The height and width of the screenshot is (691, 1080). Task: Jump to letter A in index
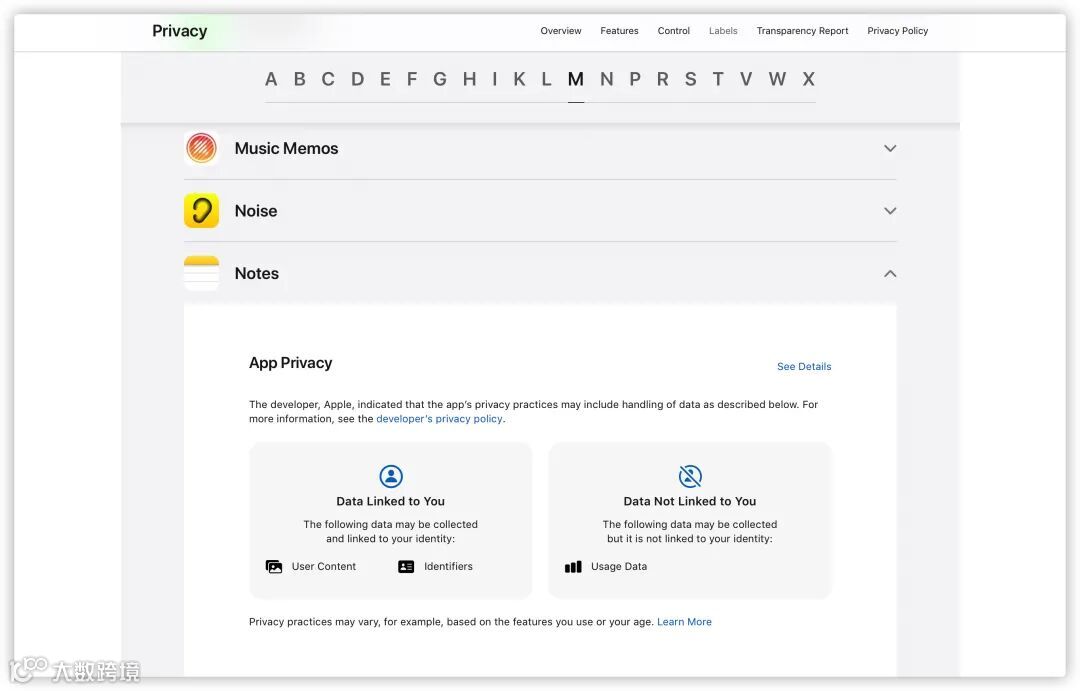point(271,79)
